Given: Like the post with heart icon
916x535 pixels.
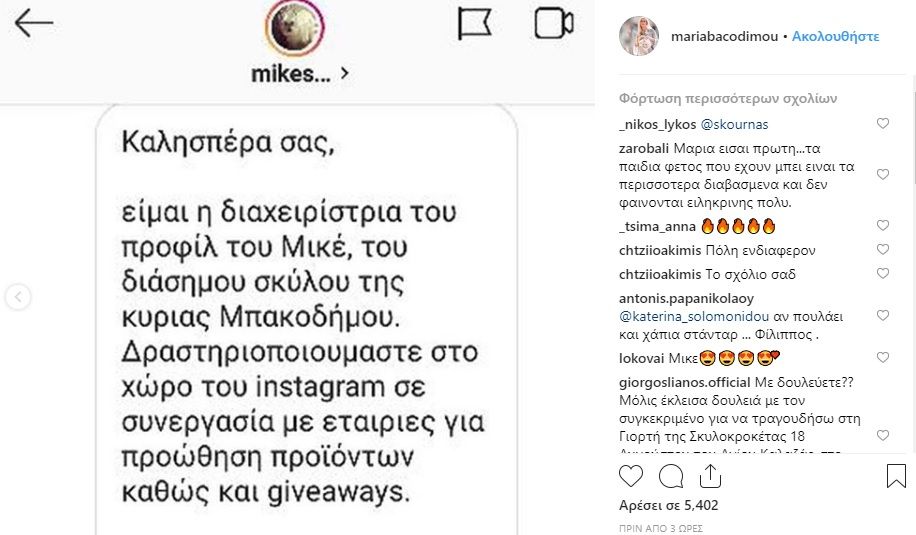Looking at the screenshot, I should click(x=631, y=476).
